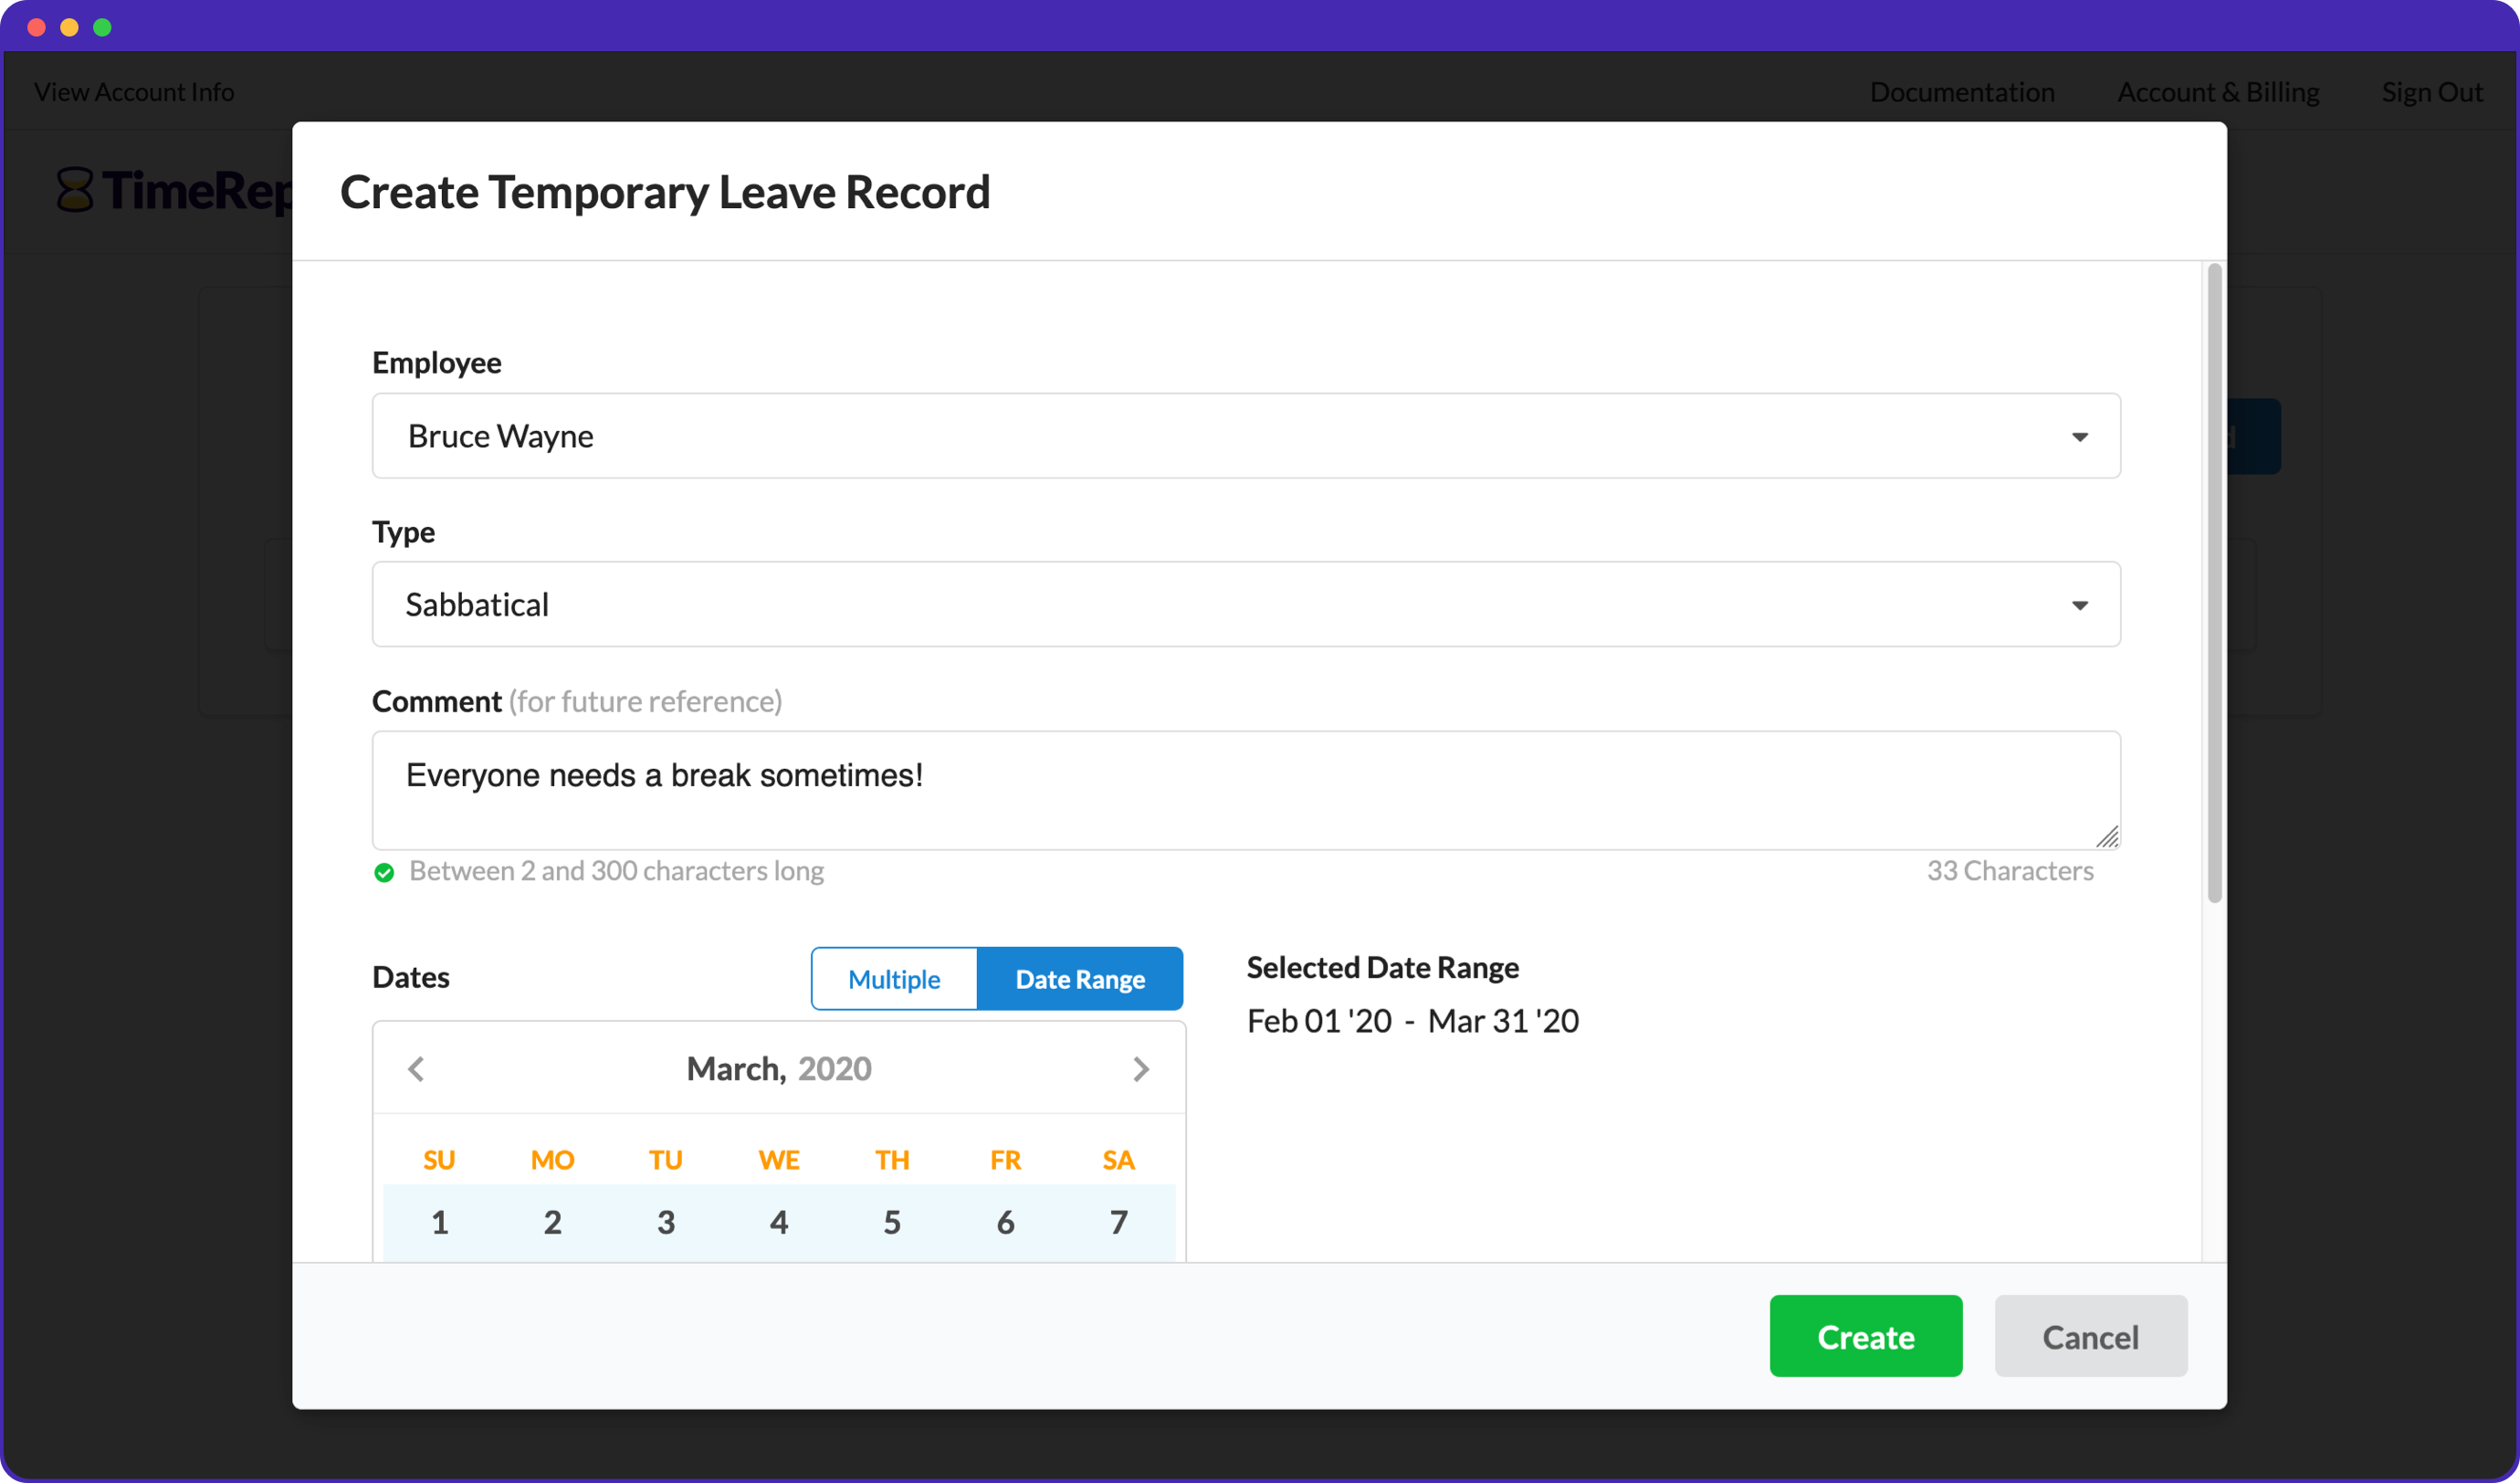Click the Type dropdown caret arrow
Image resolution: width=2520 pixels, height=1483 pixels.
pos(2080,606)
